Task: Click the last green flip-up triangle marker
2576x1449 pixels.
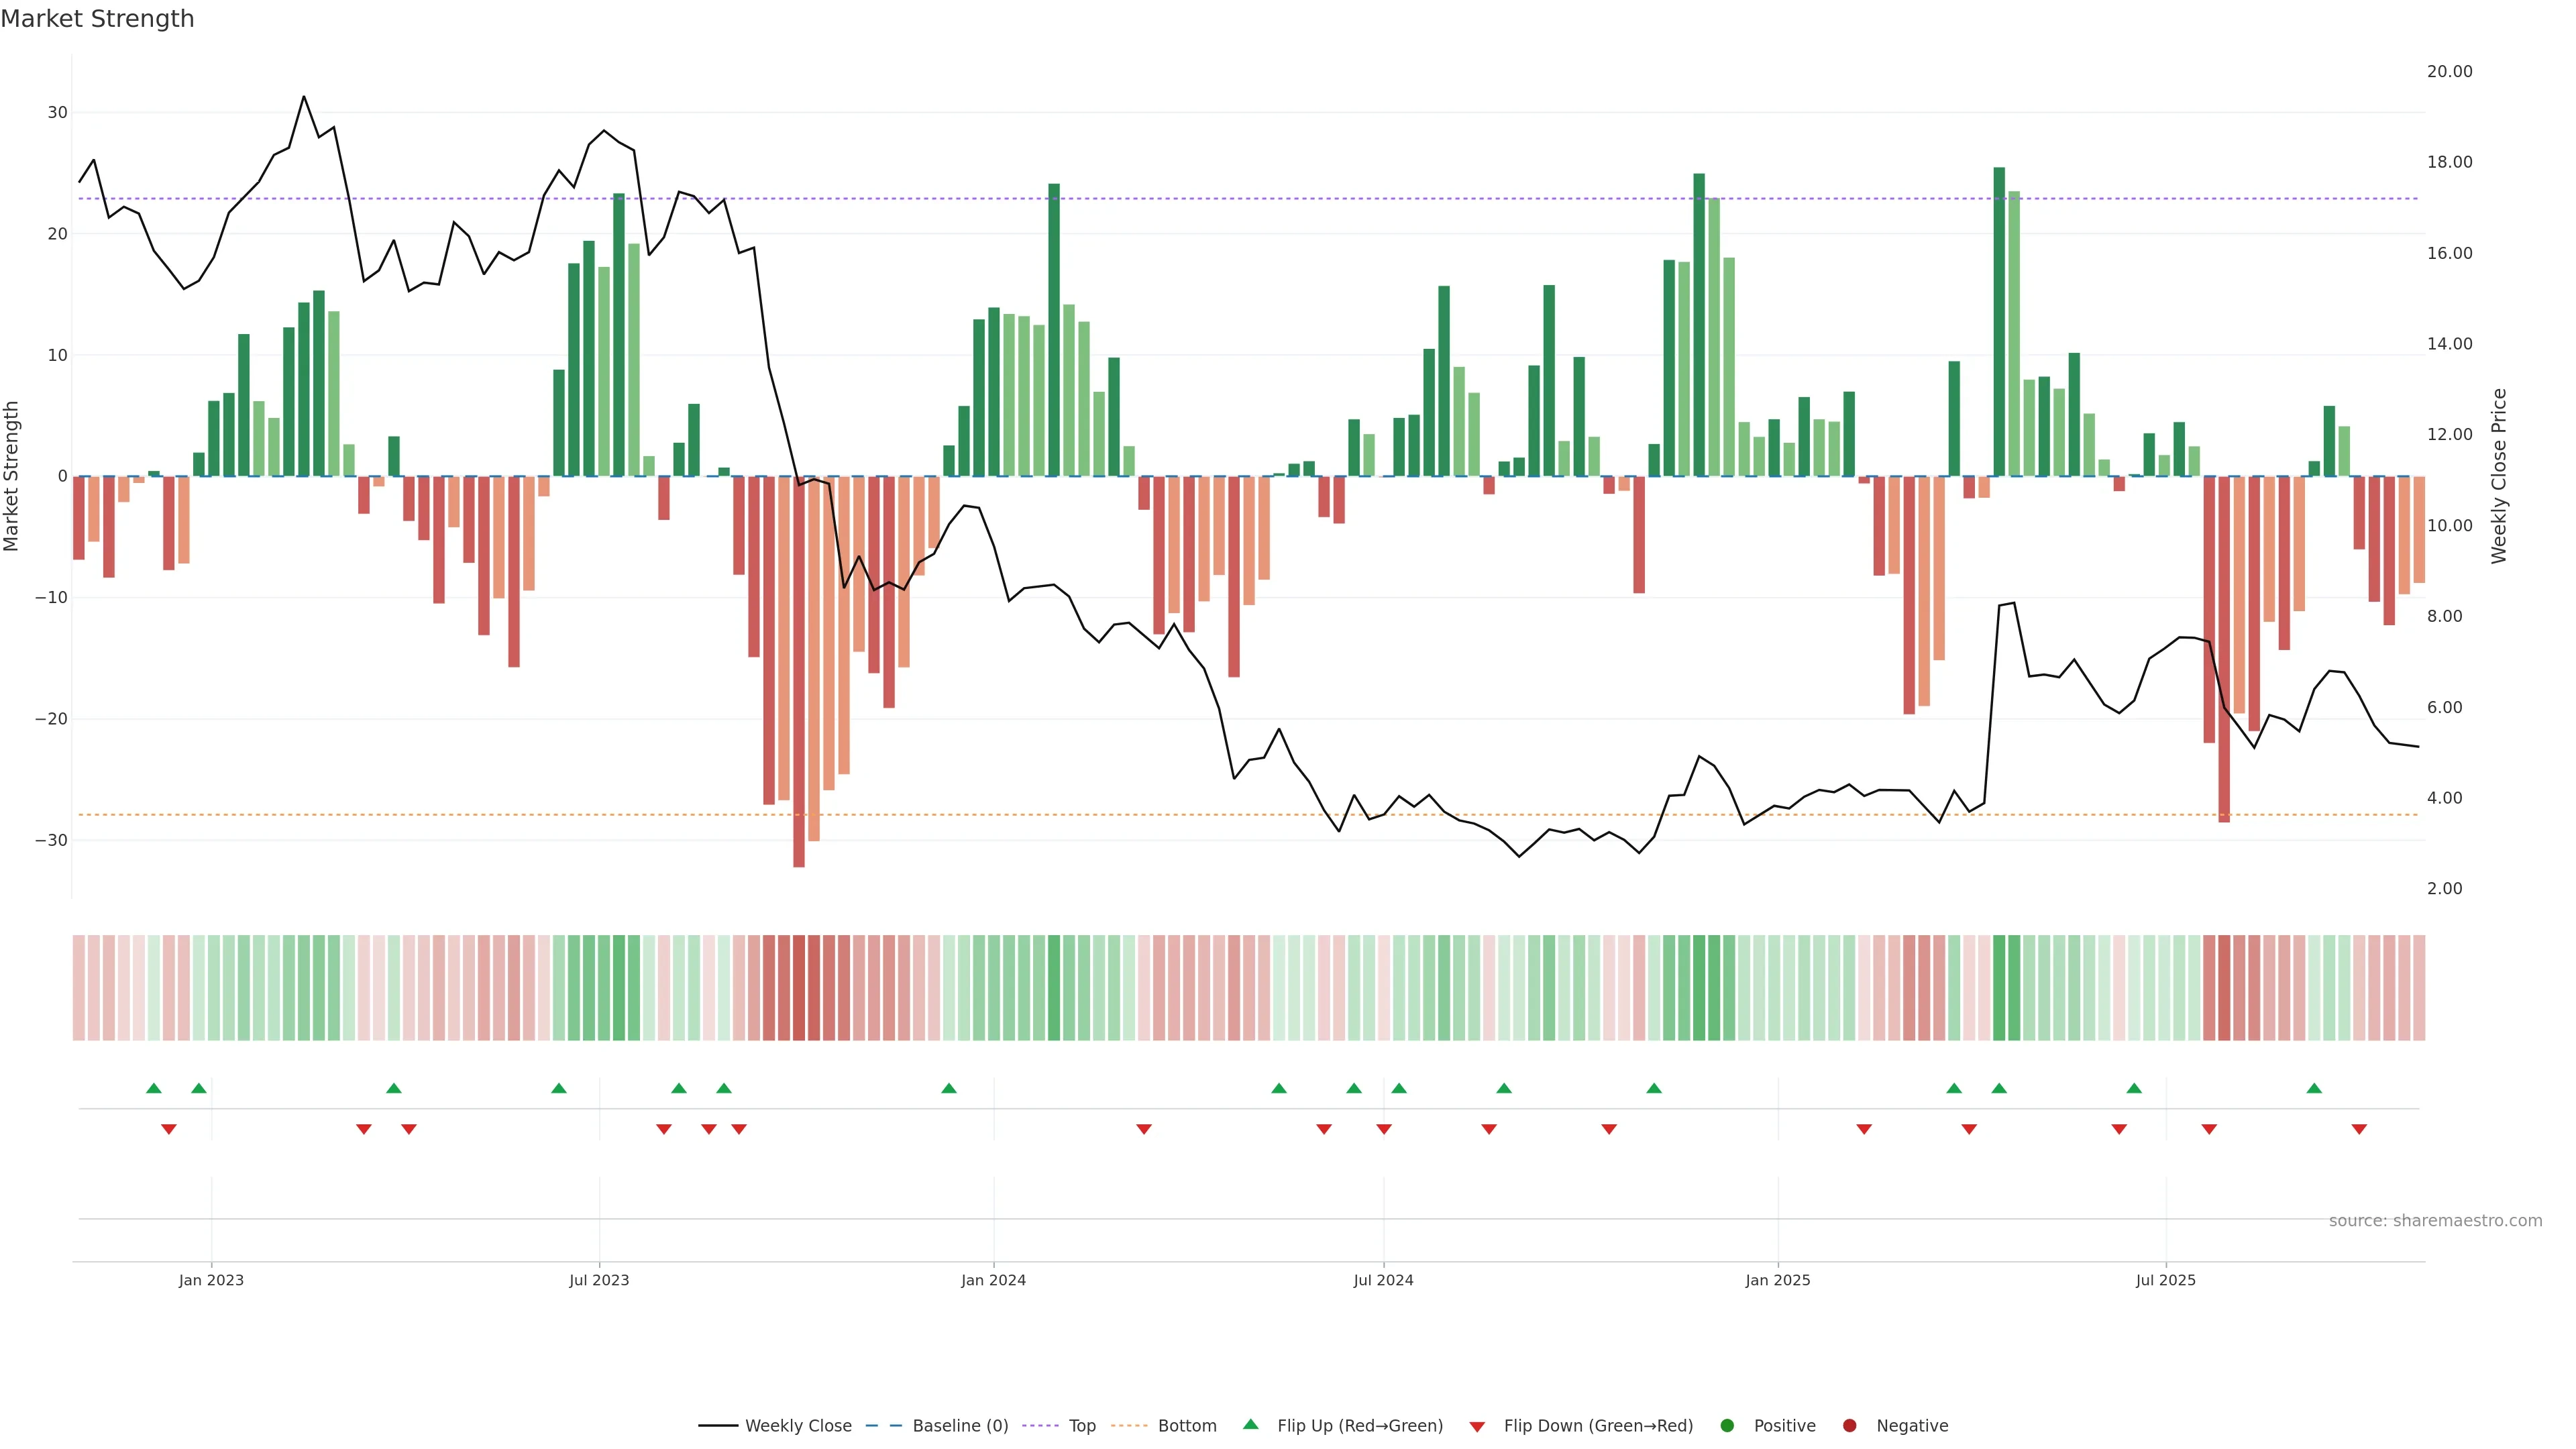Action: (2314, 1088)
